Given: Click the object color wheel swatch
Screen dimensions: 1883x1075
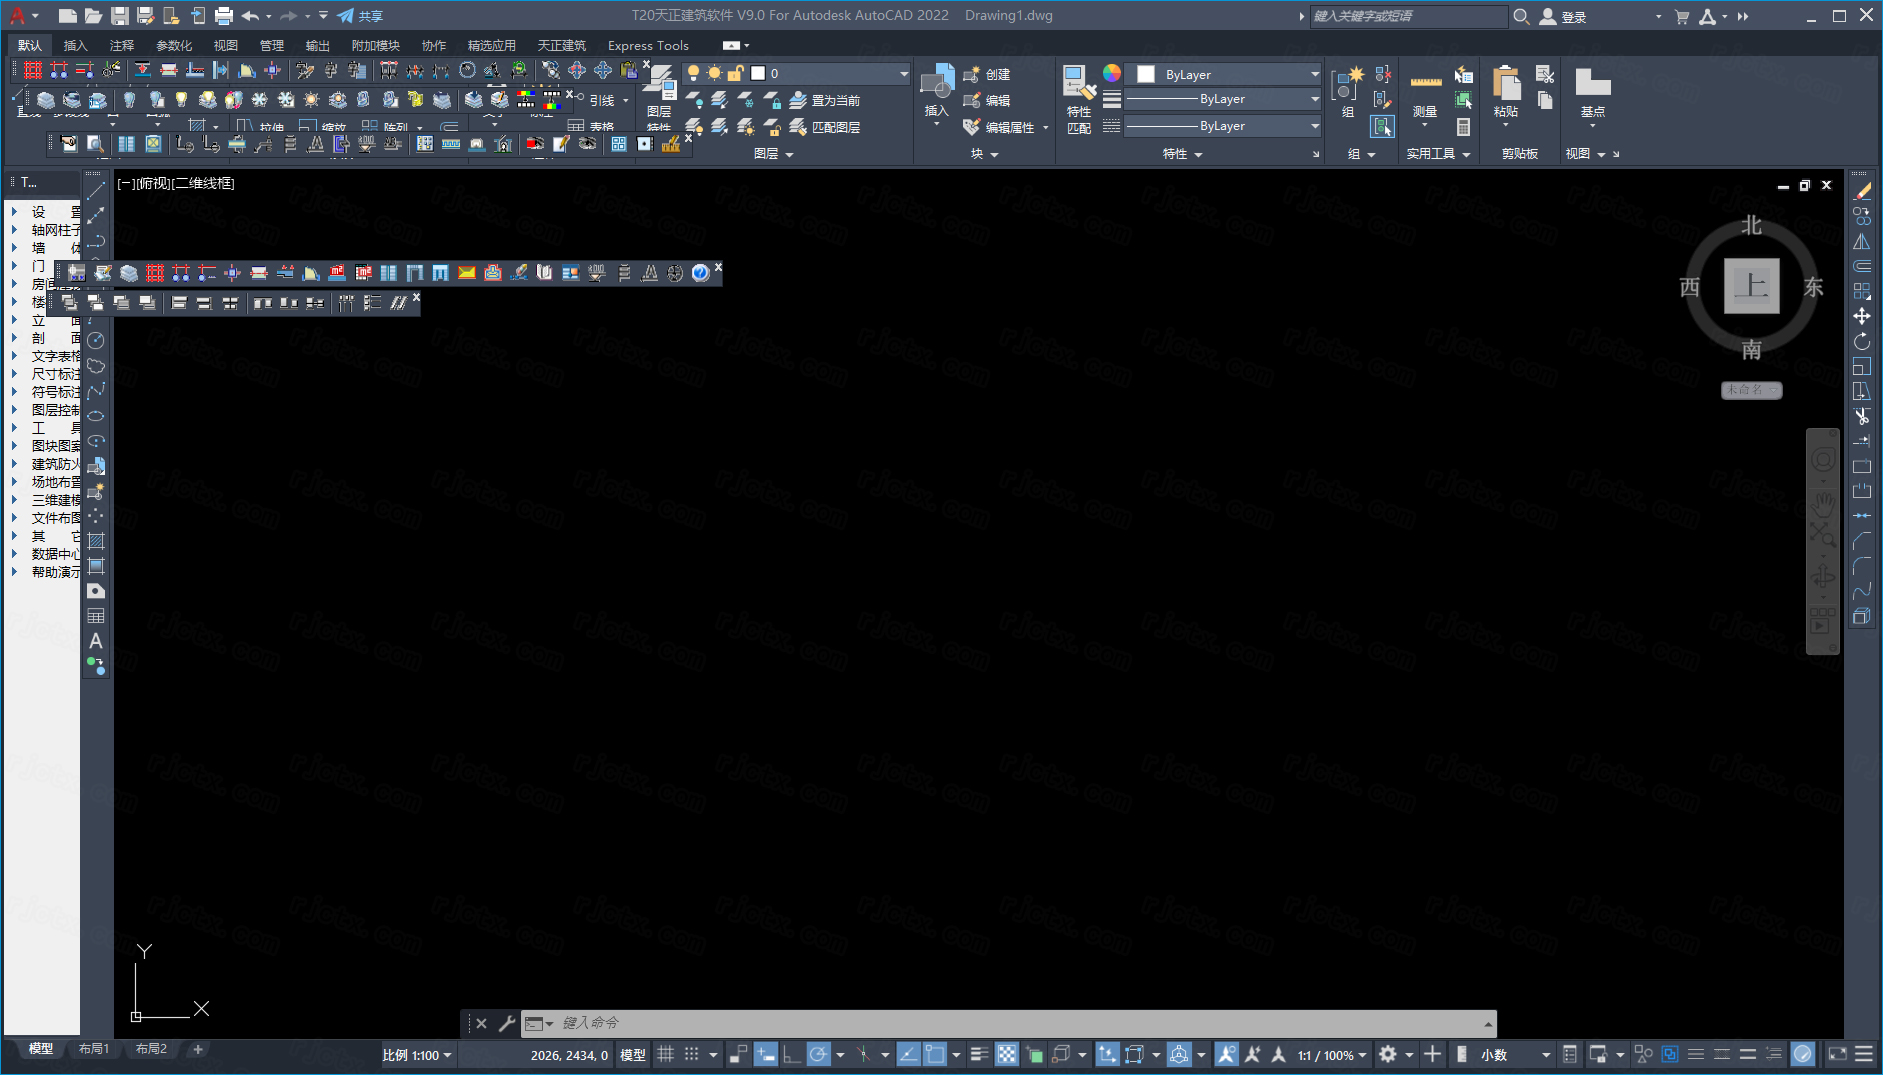Looking at the screenshot, I should click(1112, 73).
